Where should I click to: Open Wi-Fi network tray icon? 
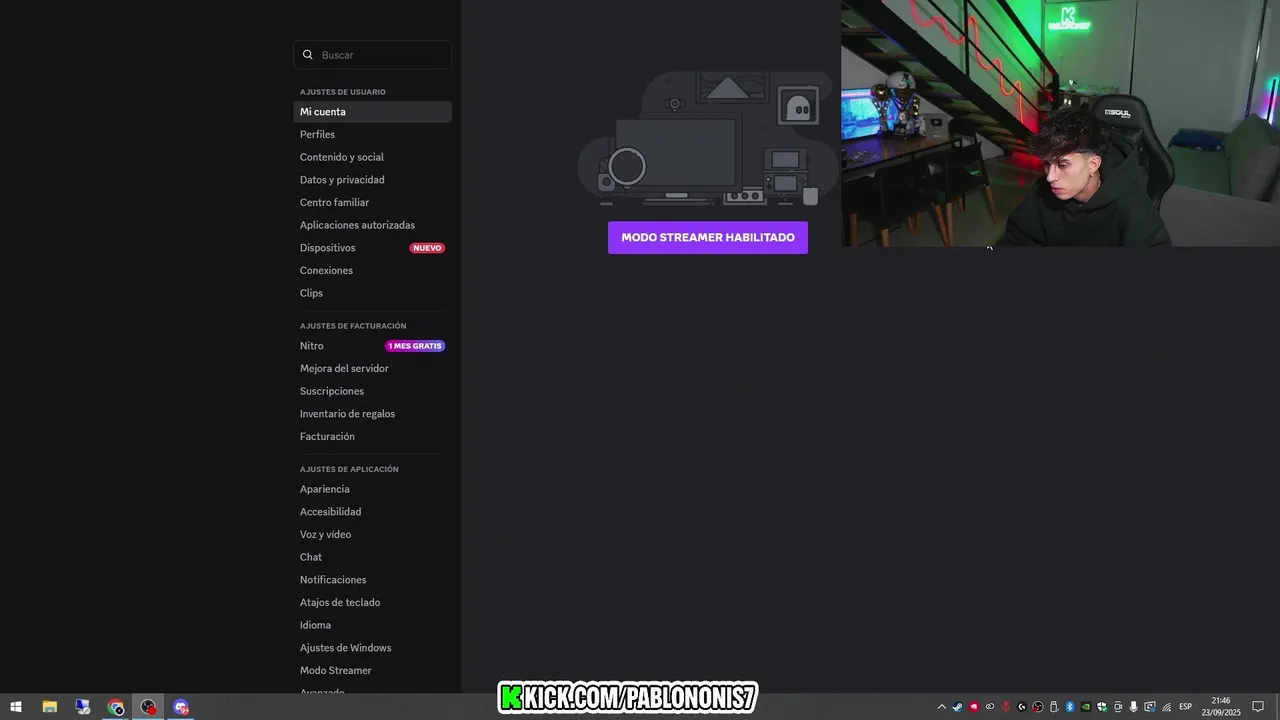click(1167, 707)
